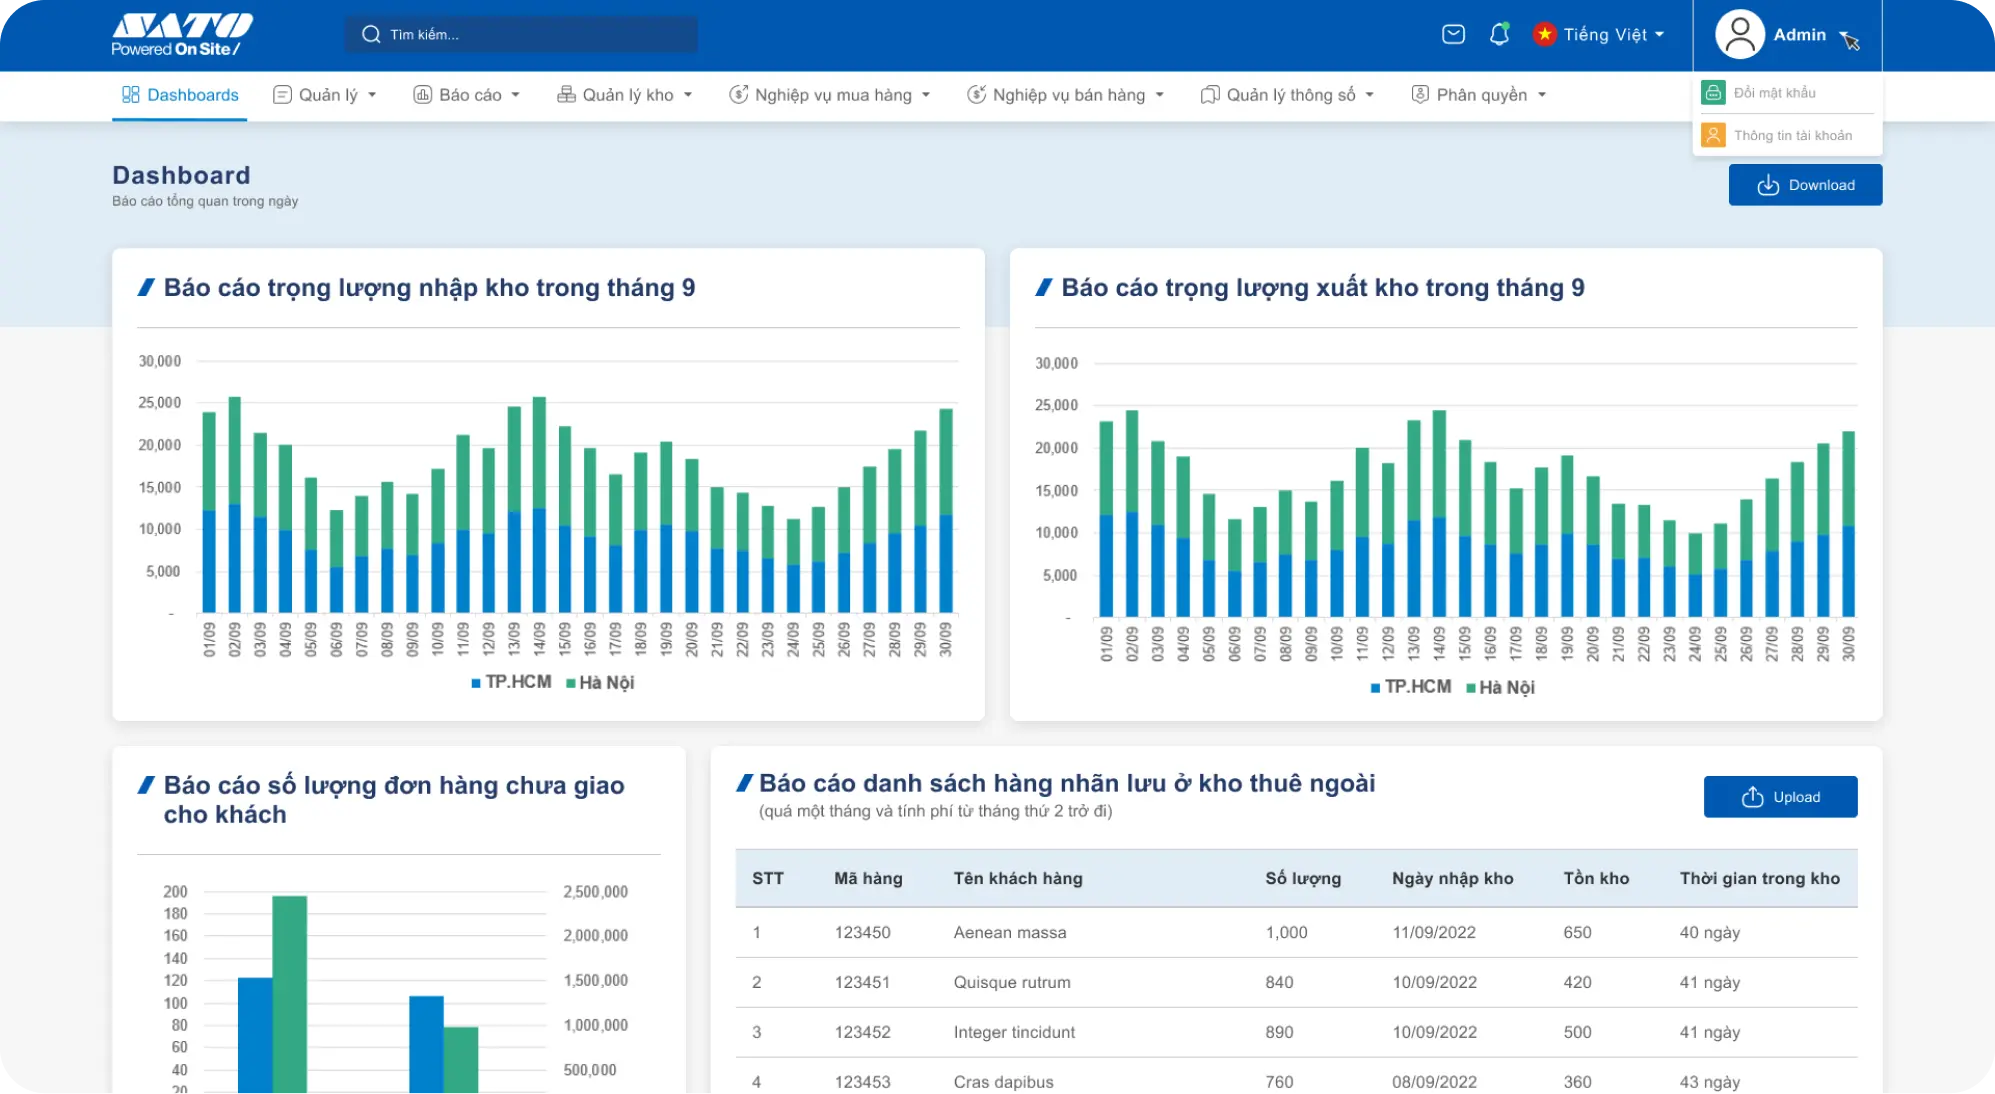
Task: Click the 30/09 bar in xuất kho chart
Action: pyautogui.click(x=1848, y=524)
